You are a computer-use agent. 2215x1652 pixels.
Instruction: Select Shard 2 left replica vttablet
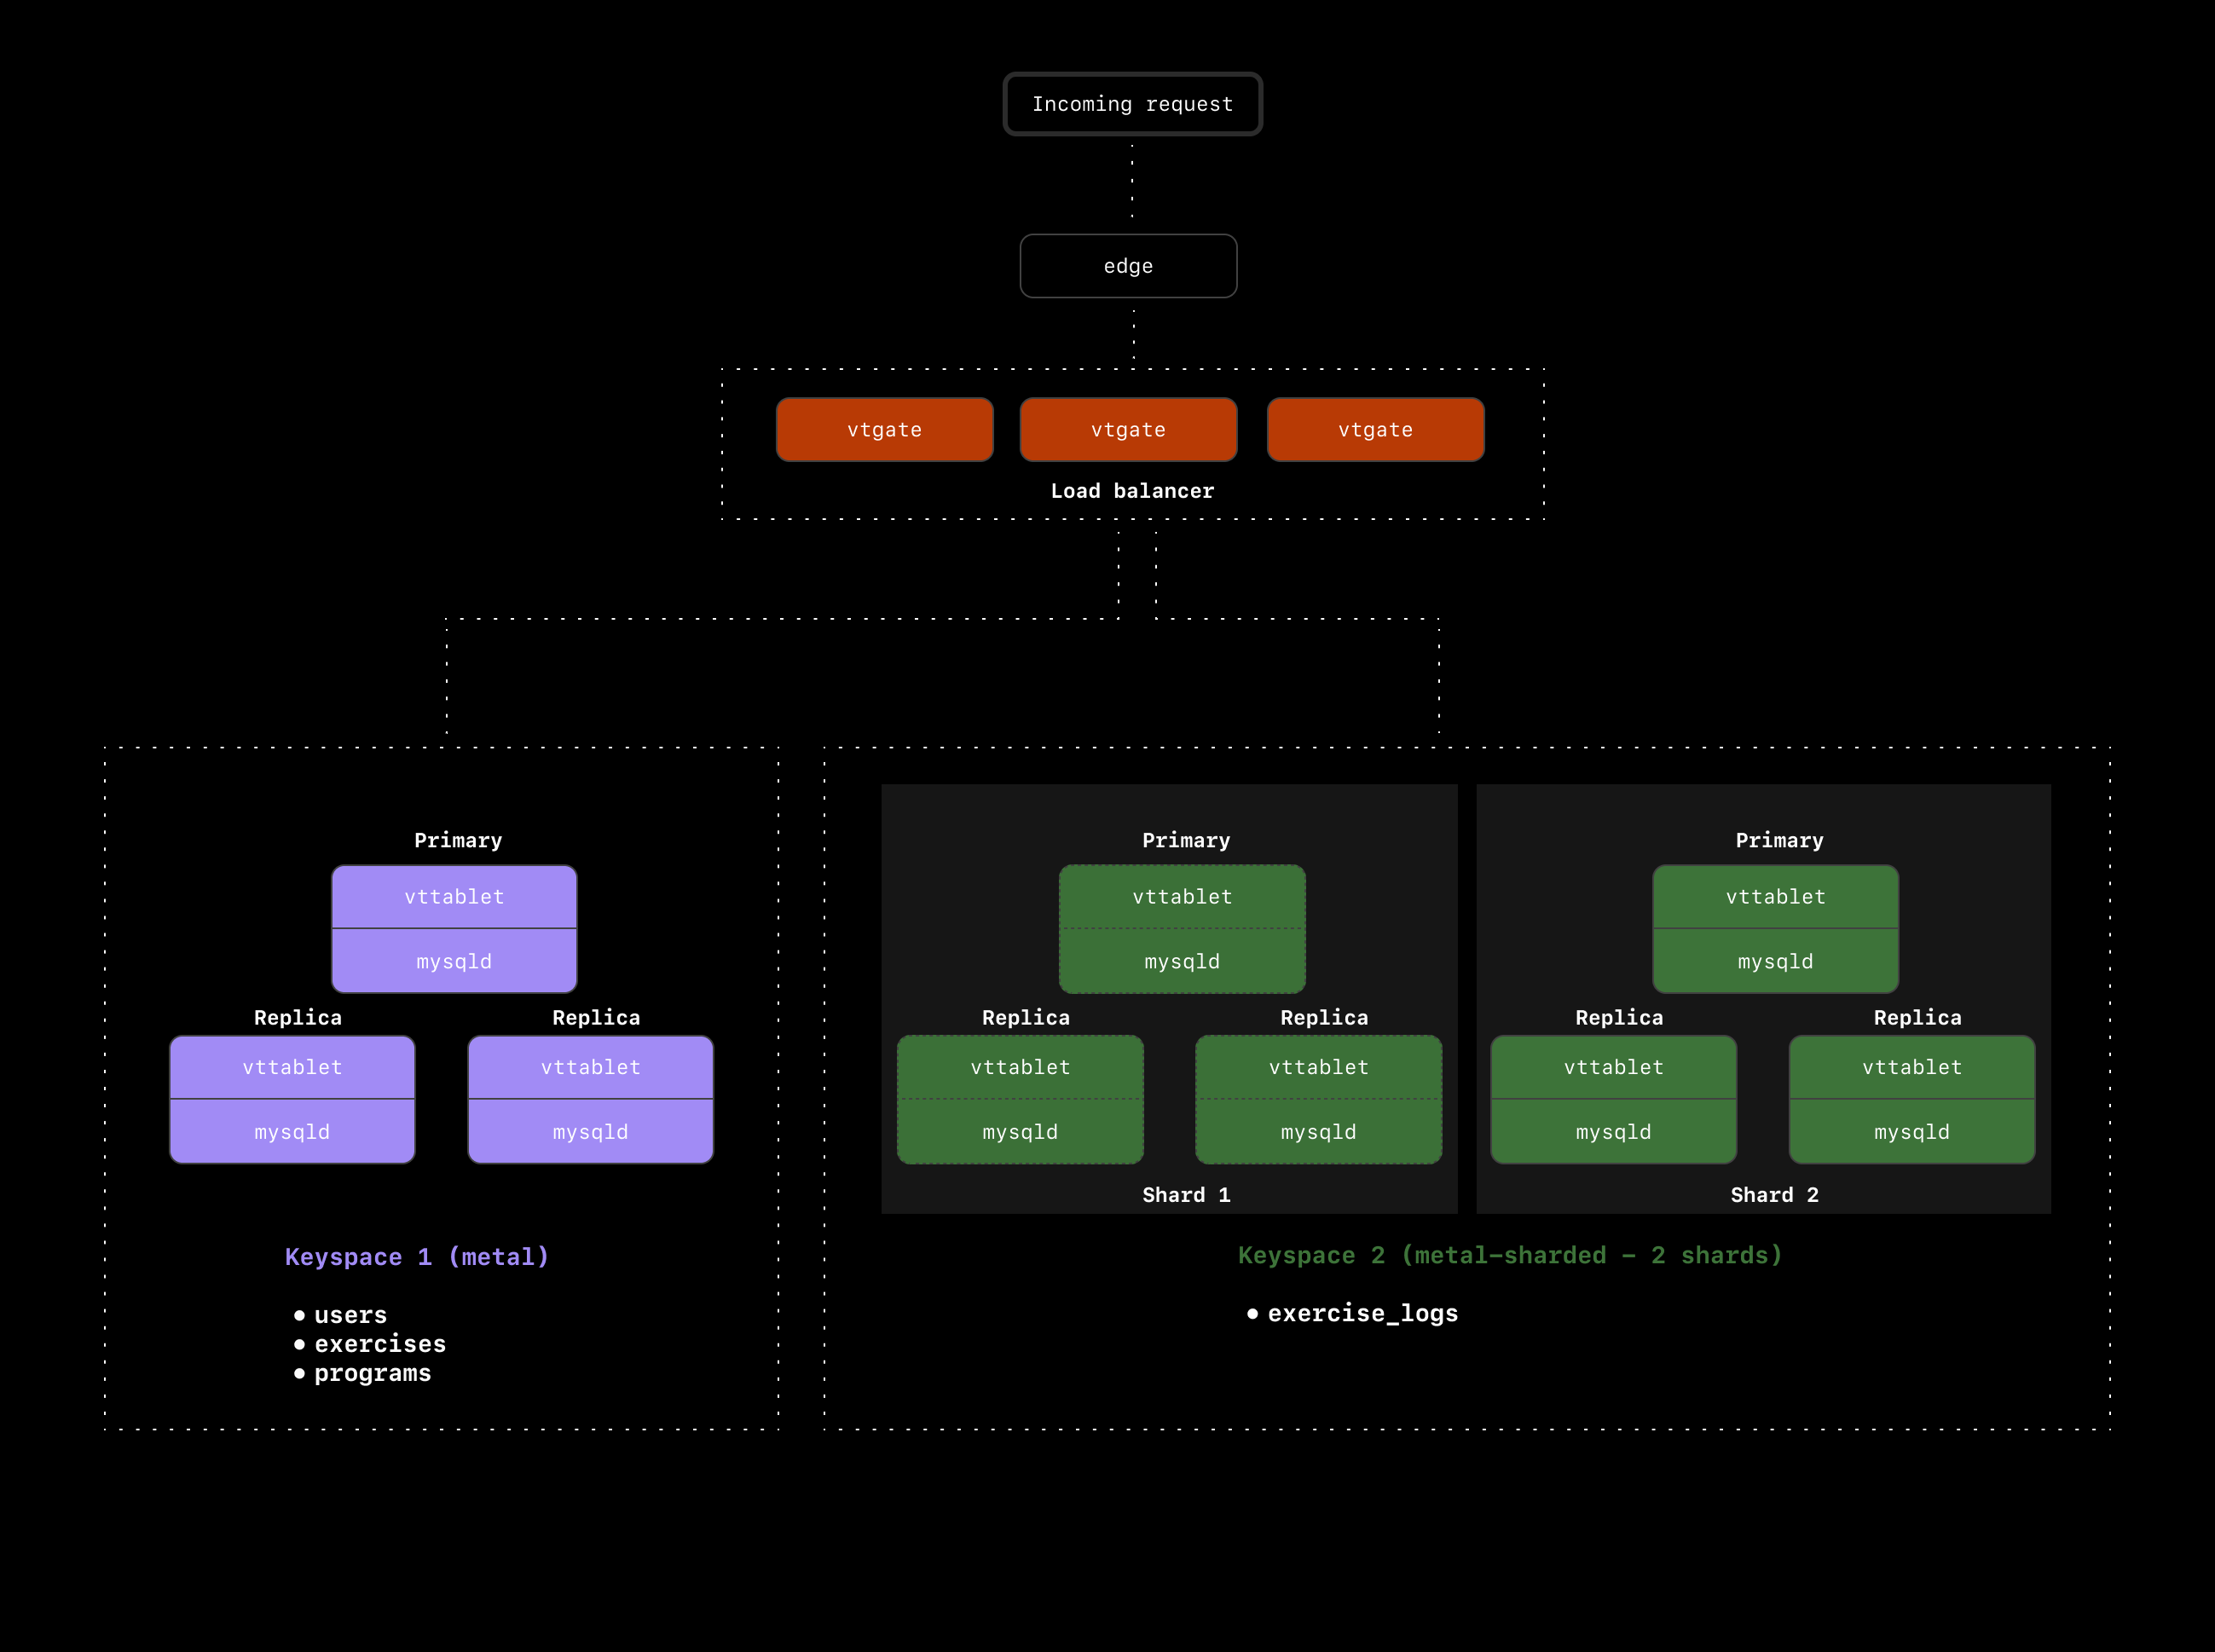pyautogui.click(x=1613, y=1067)
